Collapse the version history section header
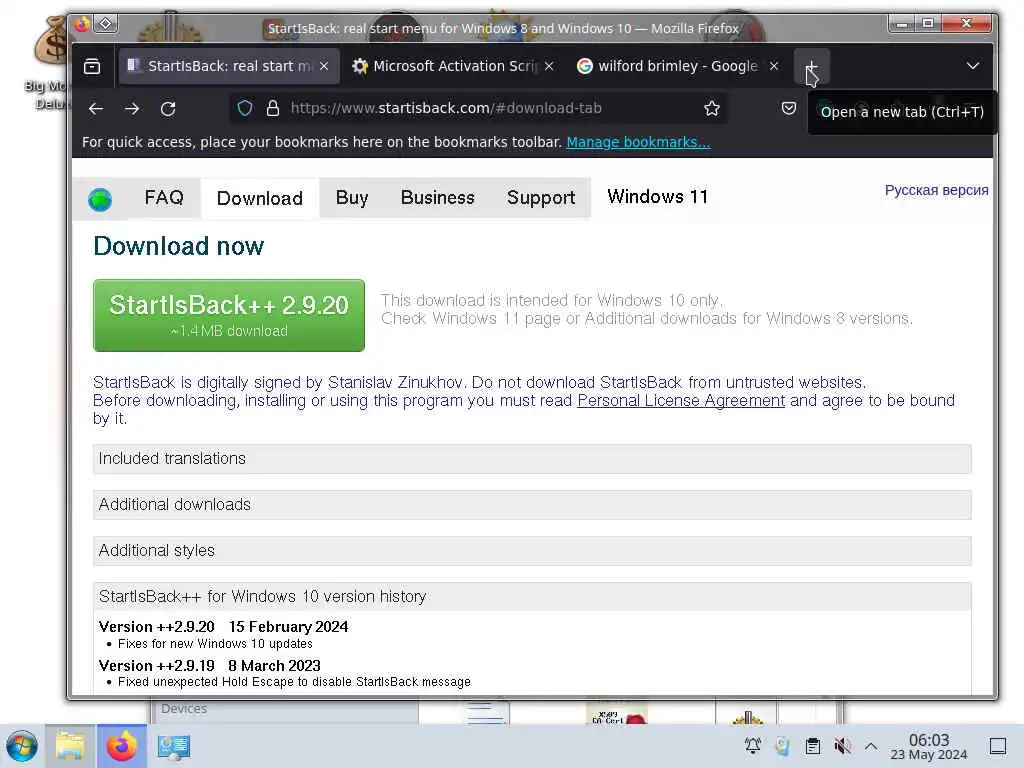Screen dimensions: 1024x768 click(532, 597)
